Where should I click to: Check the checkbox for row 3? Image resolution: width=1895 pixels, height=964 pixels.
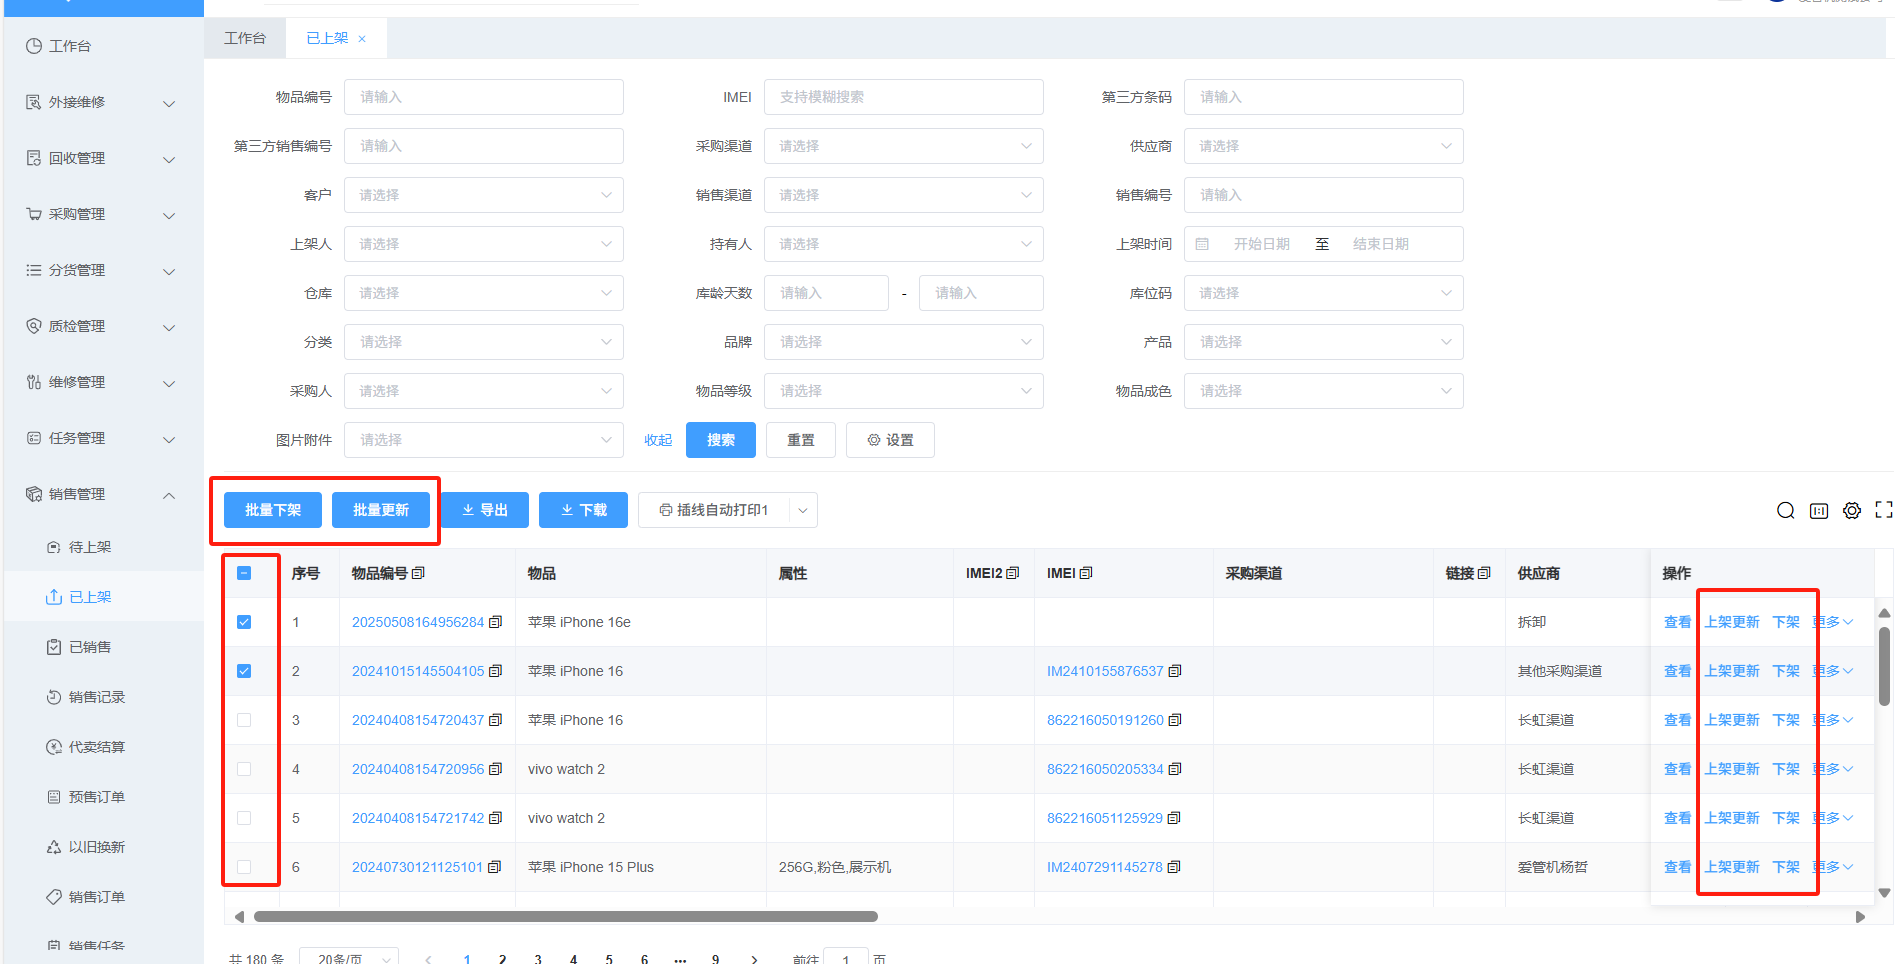[x=244, y=720]
